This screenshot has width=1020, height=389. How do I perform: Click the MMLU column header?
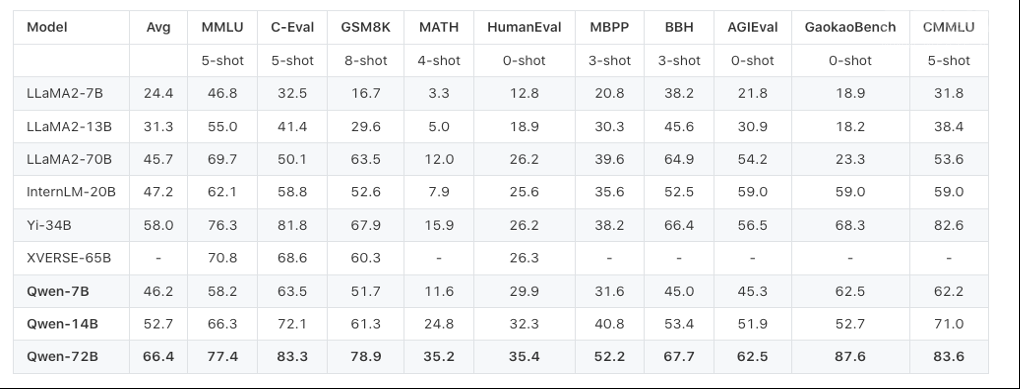(222, 27)
